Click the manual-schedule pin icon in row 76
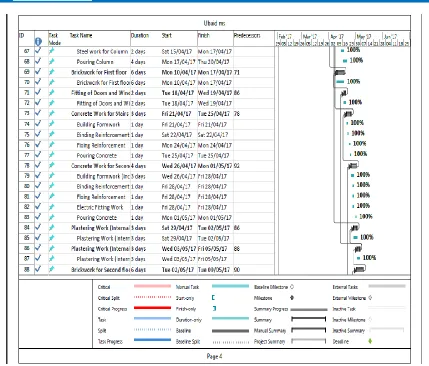 [51, 145]
